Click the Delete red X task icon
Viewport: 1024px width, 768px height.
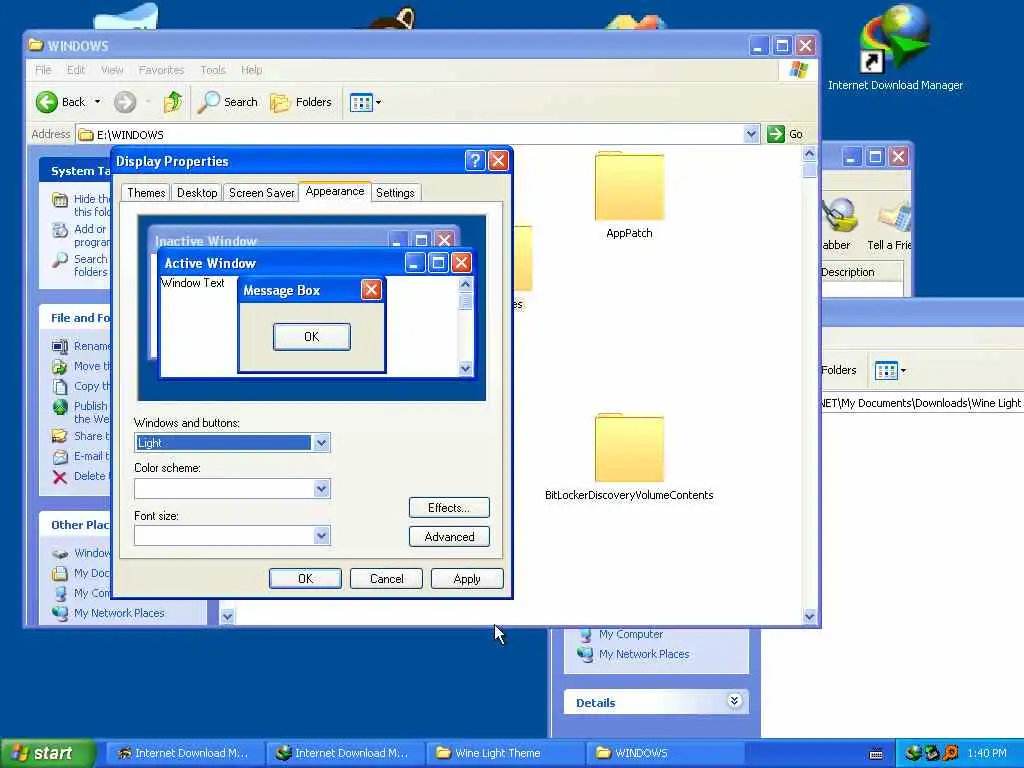[x=59, y=477]
